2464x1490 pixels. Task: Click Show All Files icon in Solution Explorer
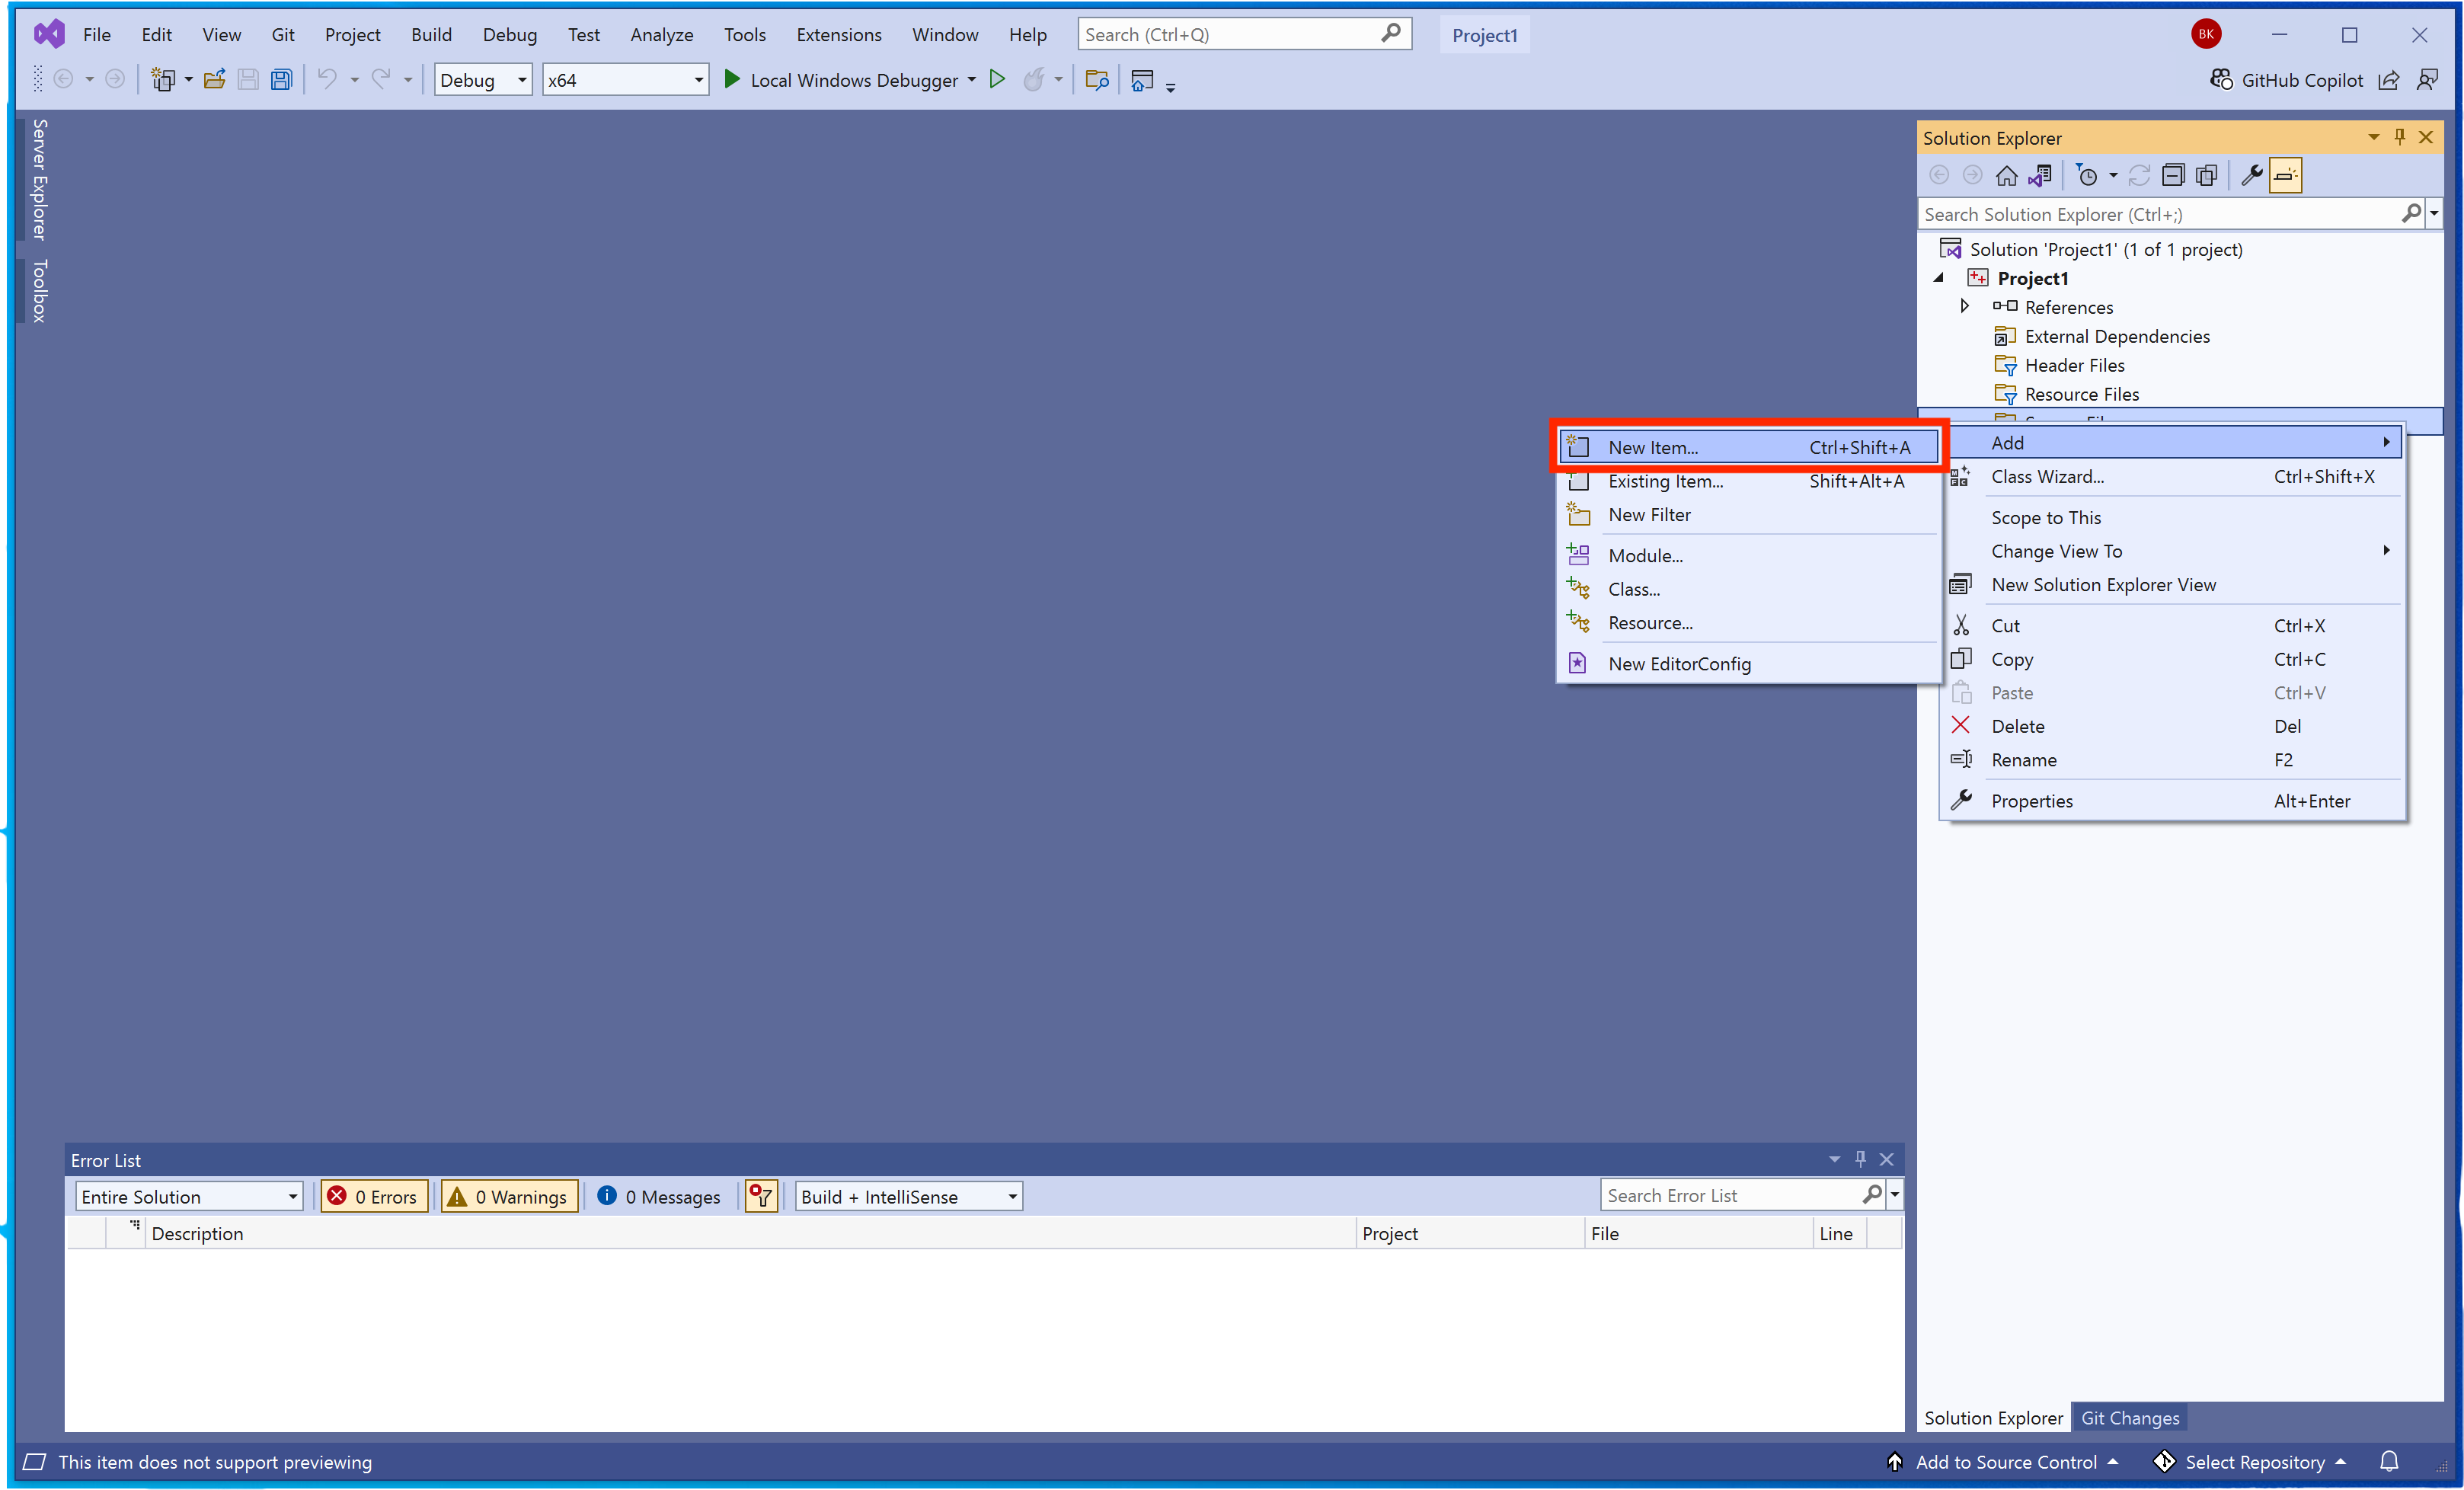[2206, 176]
